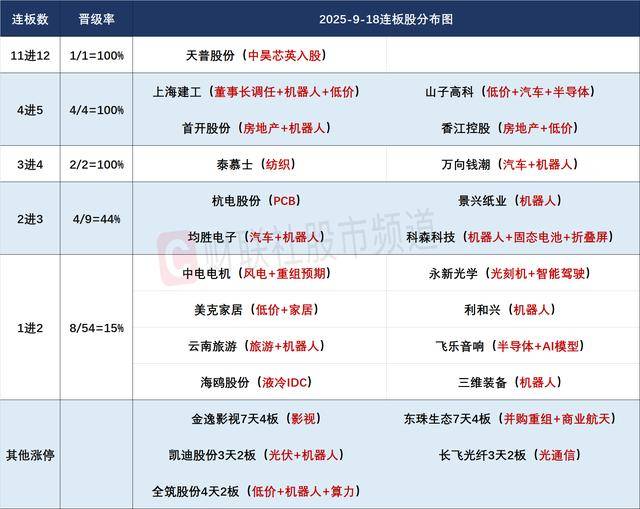This screenshot has width=640, height=509.
Task: Click the 其他涨停 row label
Action: [x=32, y=455]
